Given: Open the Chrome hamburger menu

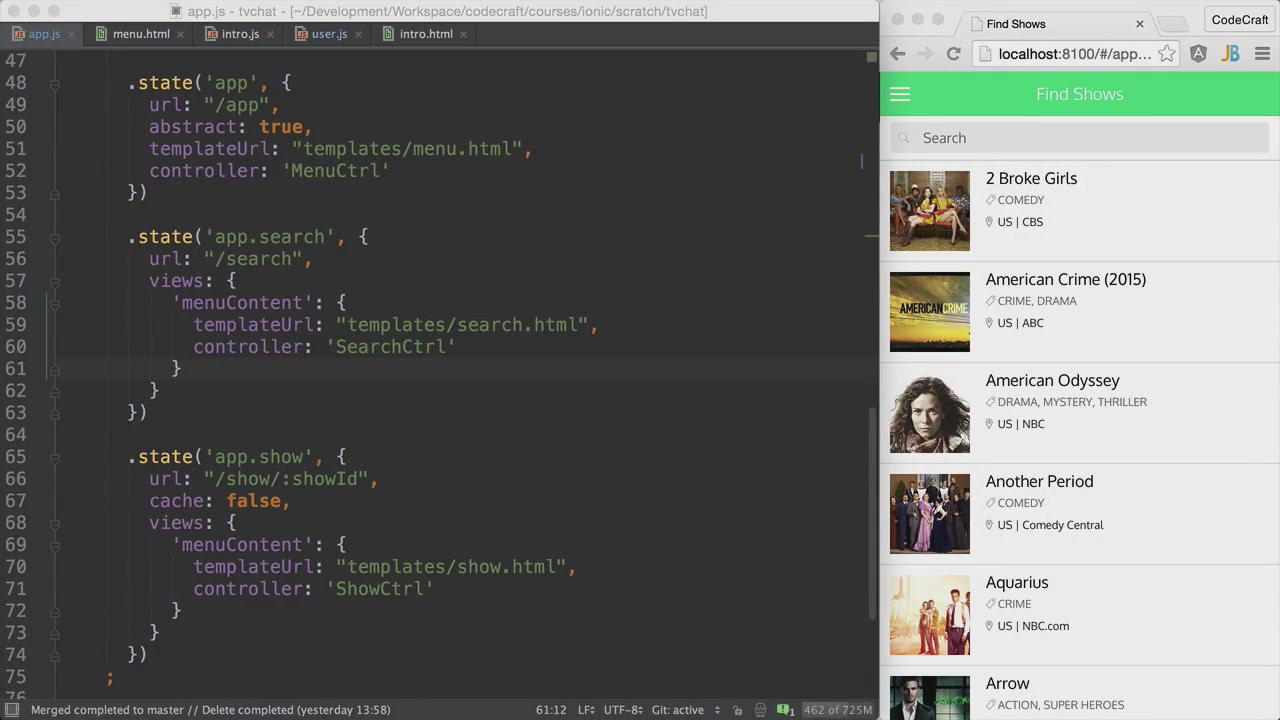Looking at the screenshot, I should (x=1262, y=54).
